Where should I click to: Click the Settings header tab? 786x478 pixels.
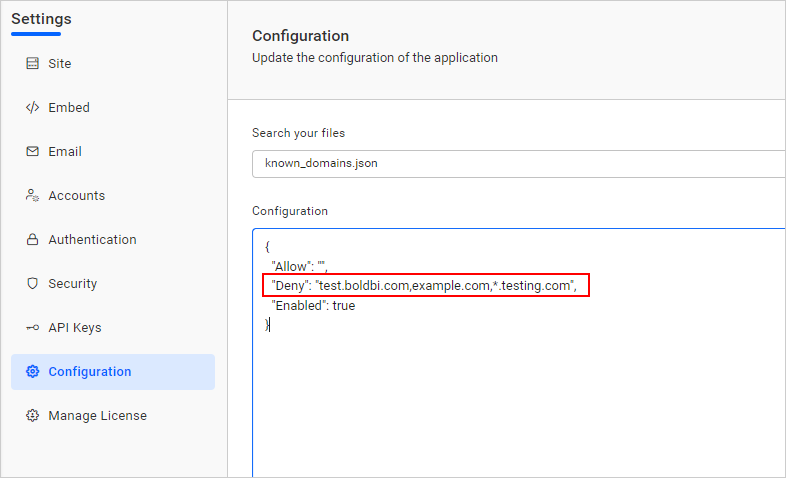coord(41,19)
